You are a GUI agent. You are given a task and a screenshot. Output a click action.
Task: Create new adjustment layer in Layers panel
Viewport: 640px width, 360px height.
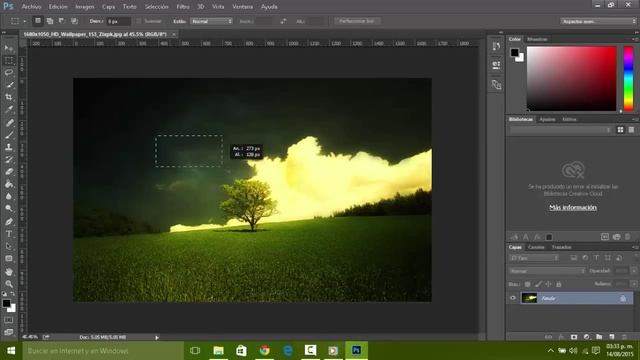(587, 337)
